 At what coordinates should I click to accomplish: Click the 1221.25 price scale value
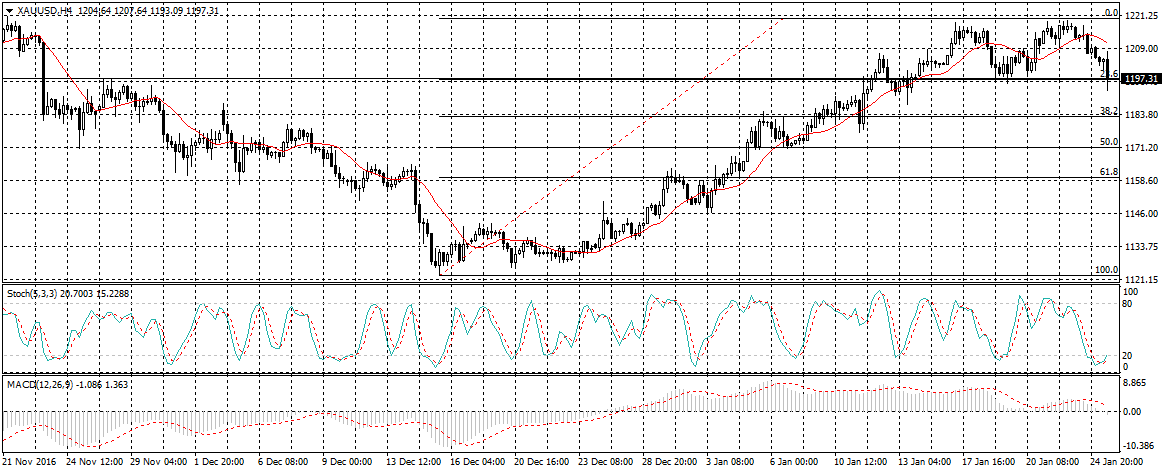(x=1139, y=17)
